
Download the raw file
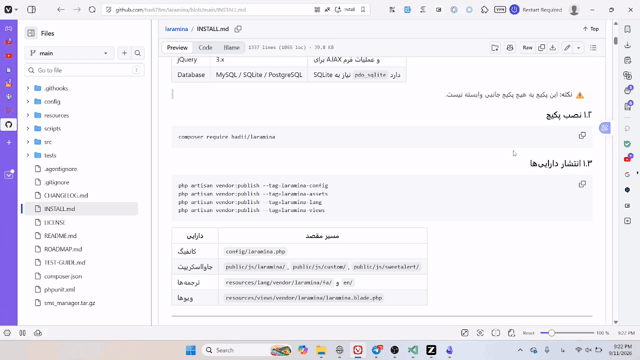[553, 48]
